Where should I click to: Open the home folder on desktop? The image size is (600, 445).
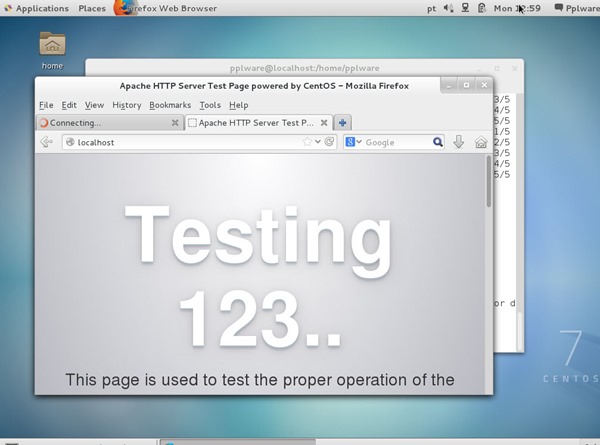point(52,45)
